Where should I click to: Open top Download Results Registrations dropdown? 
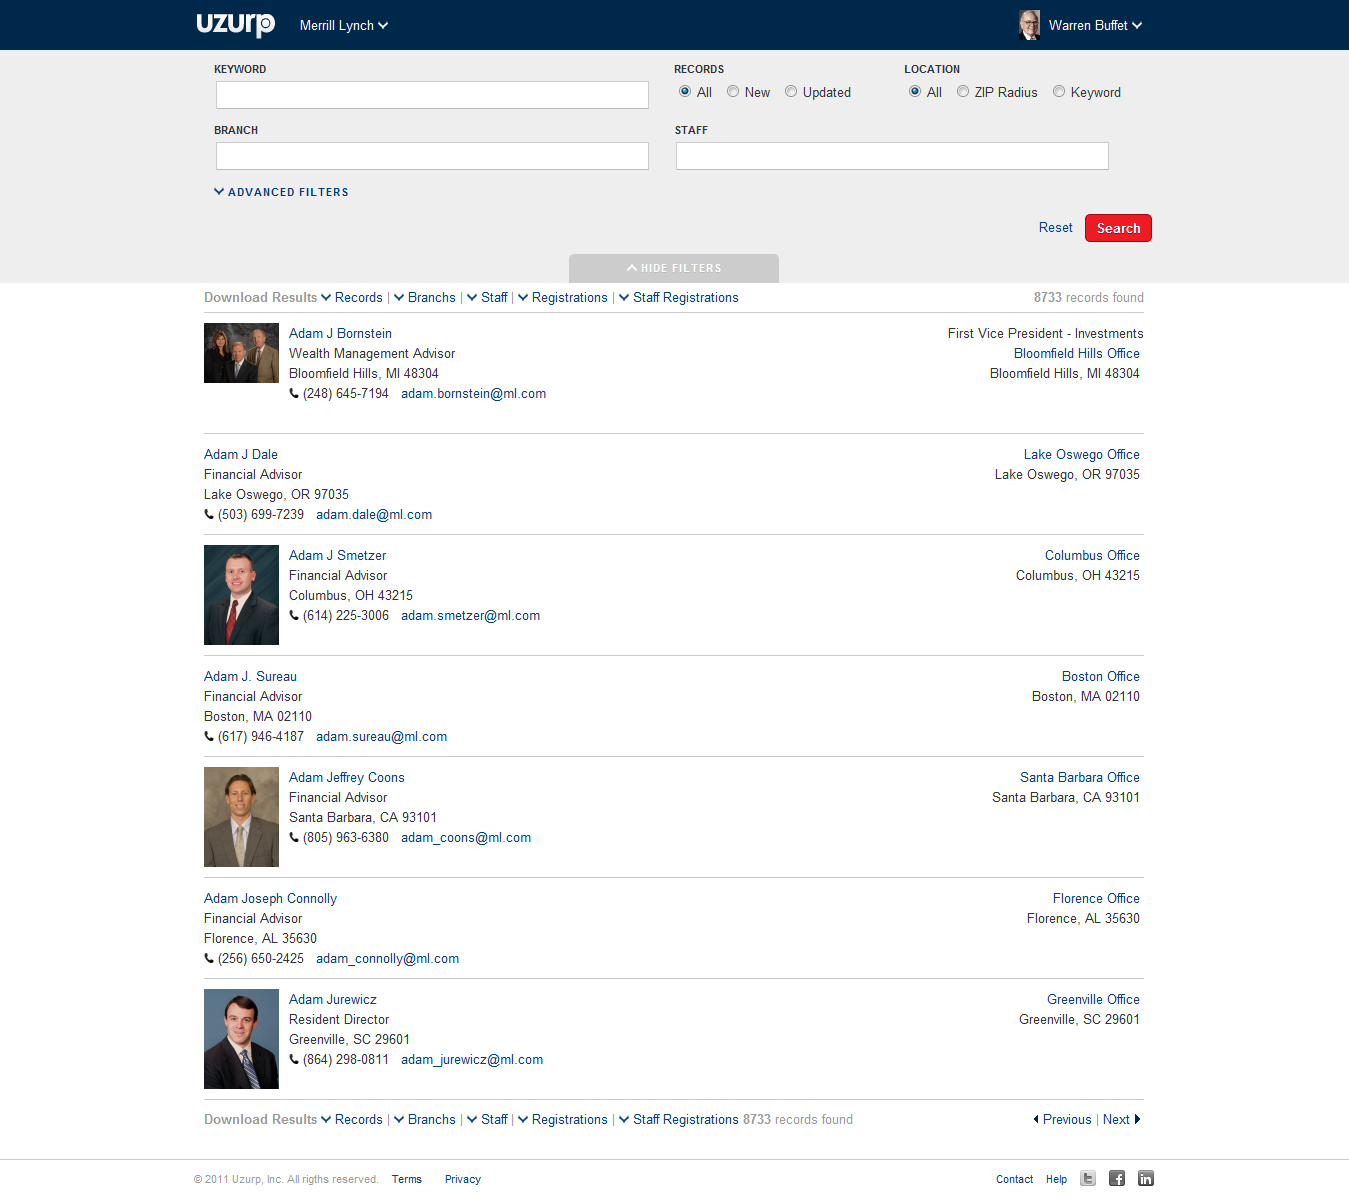563,298
